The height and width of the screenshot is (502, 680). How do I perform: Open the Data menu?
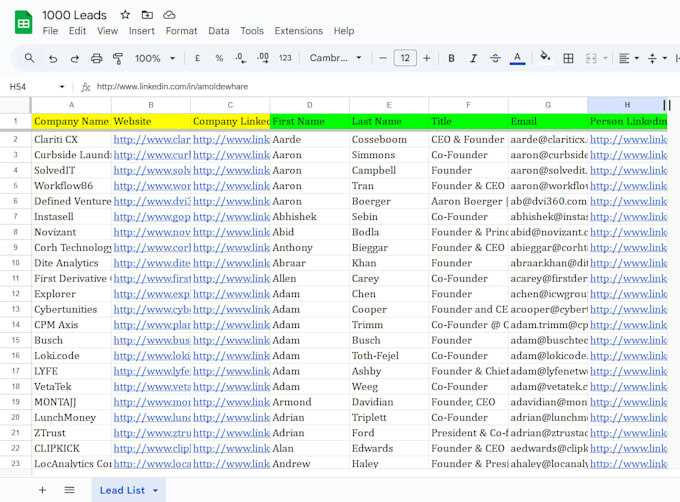point(219,31)
